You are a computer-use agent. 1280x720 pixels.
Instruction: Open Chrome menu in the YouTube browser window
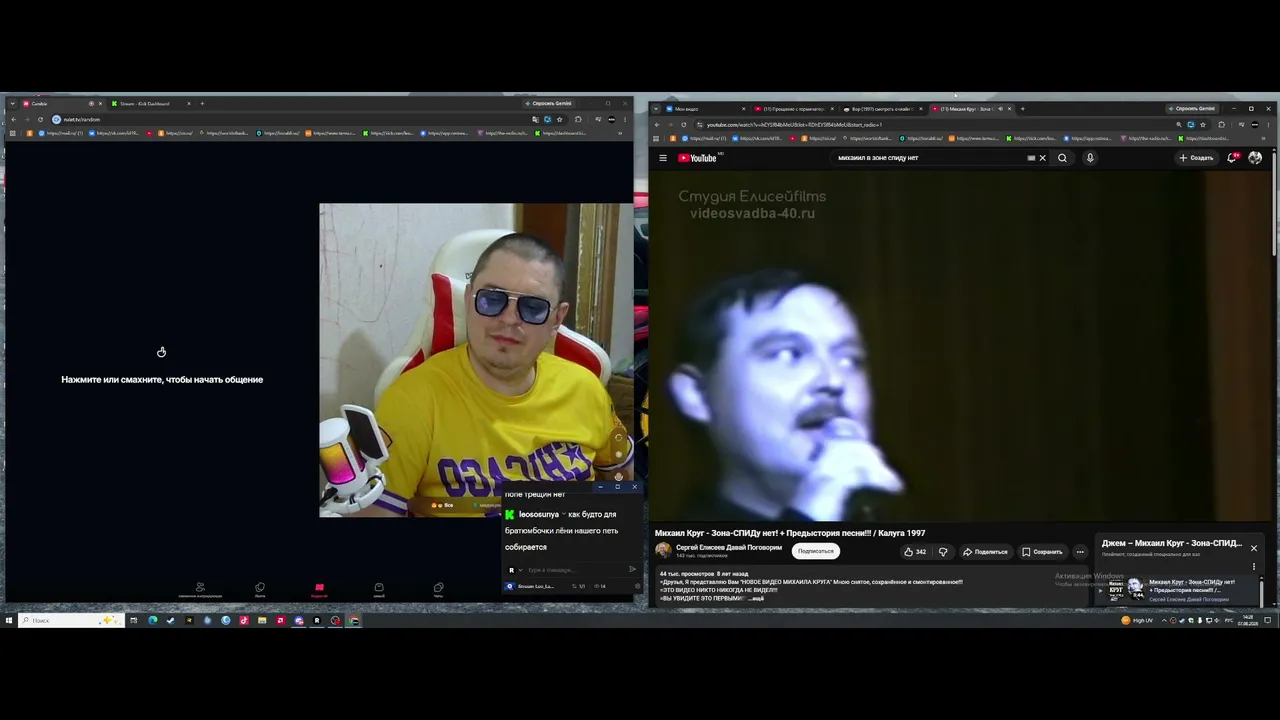[1269, 125]
